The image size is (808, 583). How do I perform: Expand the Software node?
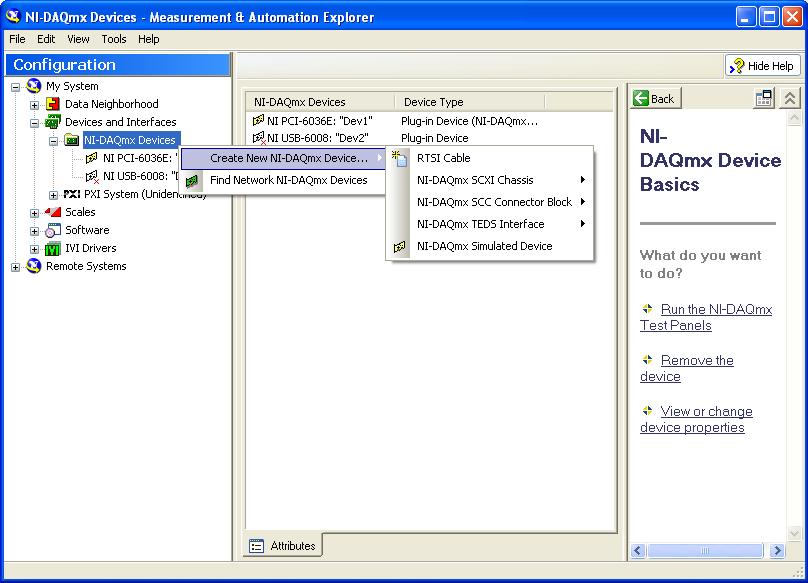click(35, 231)
